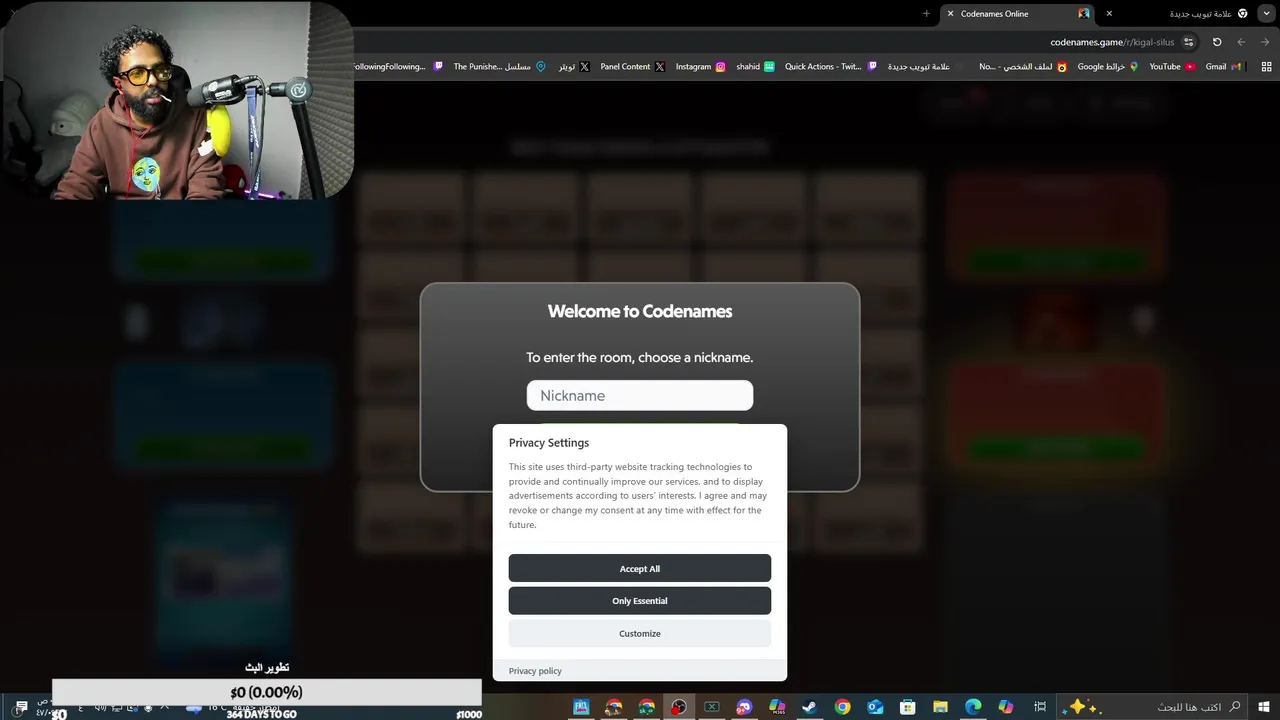Image resolution: width=1280 pixels, height=720 pixels.
Task: Launch Microsoft Edge from taskbar
Action: pos(973,707)
